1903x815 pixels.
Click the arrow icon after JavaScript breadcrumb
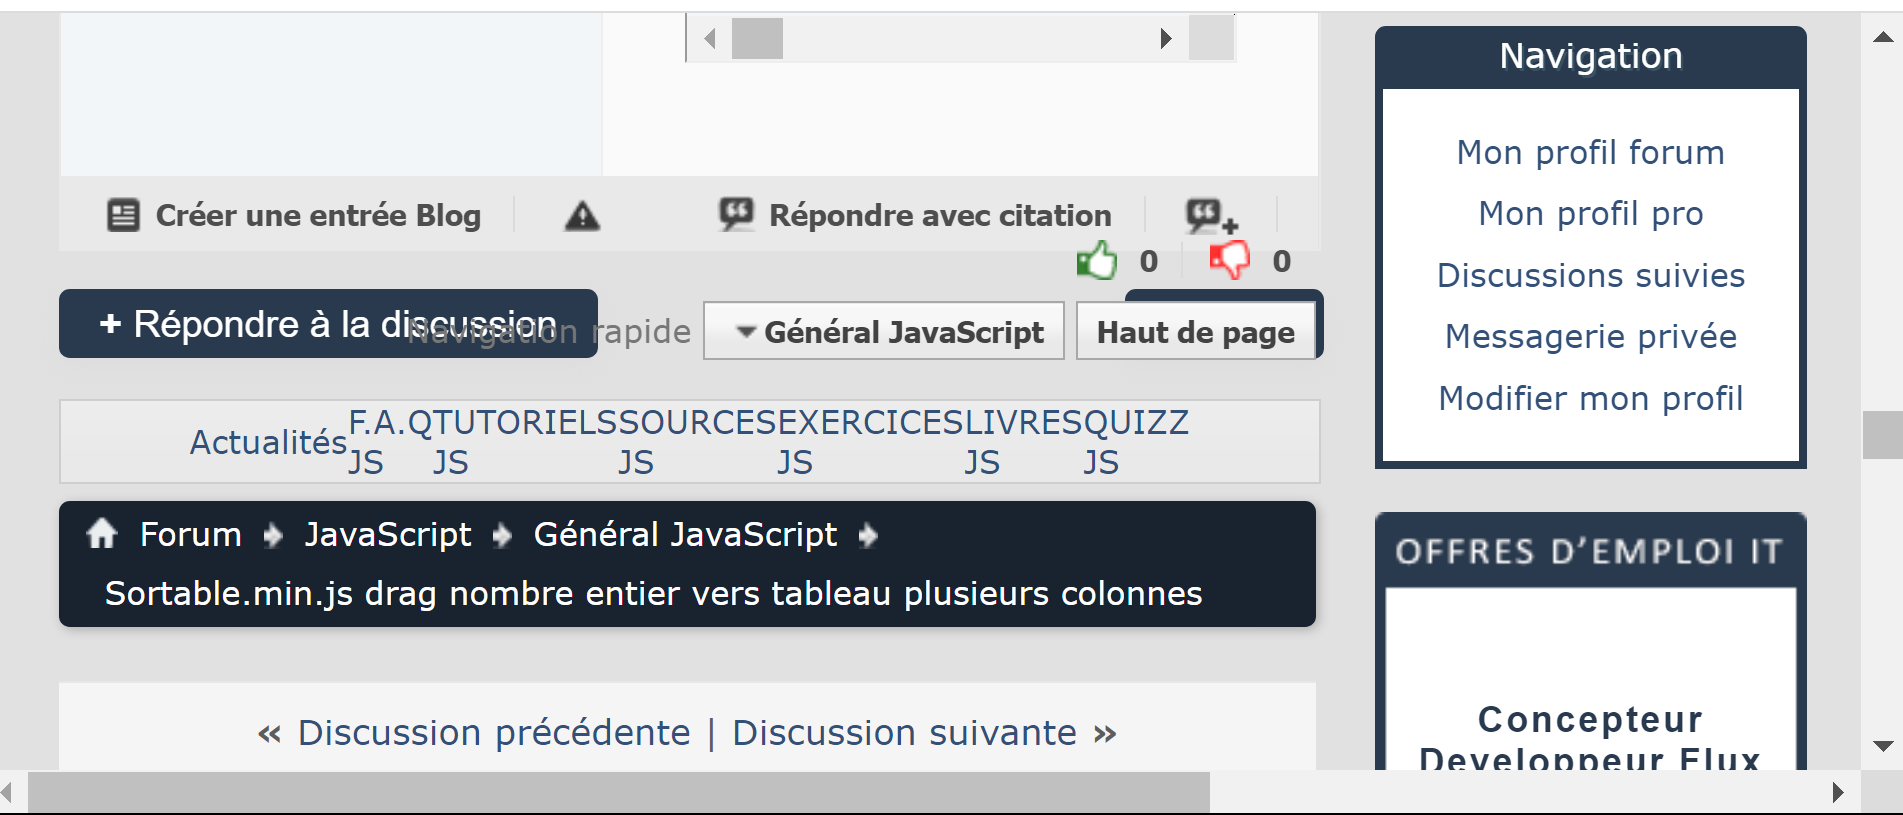click(x=502, y=537)
